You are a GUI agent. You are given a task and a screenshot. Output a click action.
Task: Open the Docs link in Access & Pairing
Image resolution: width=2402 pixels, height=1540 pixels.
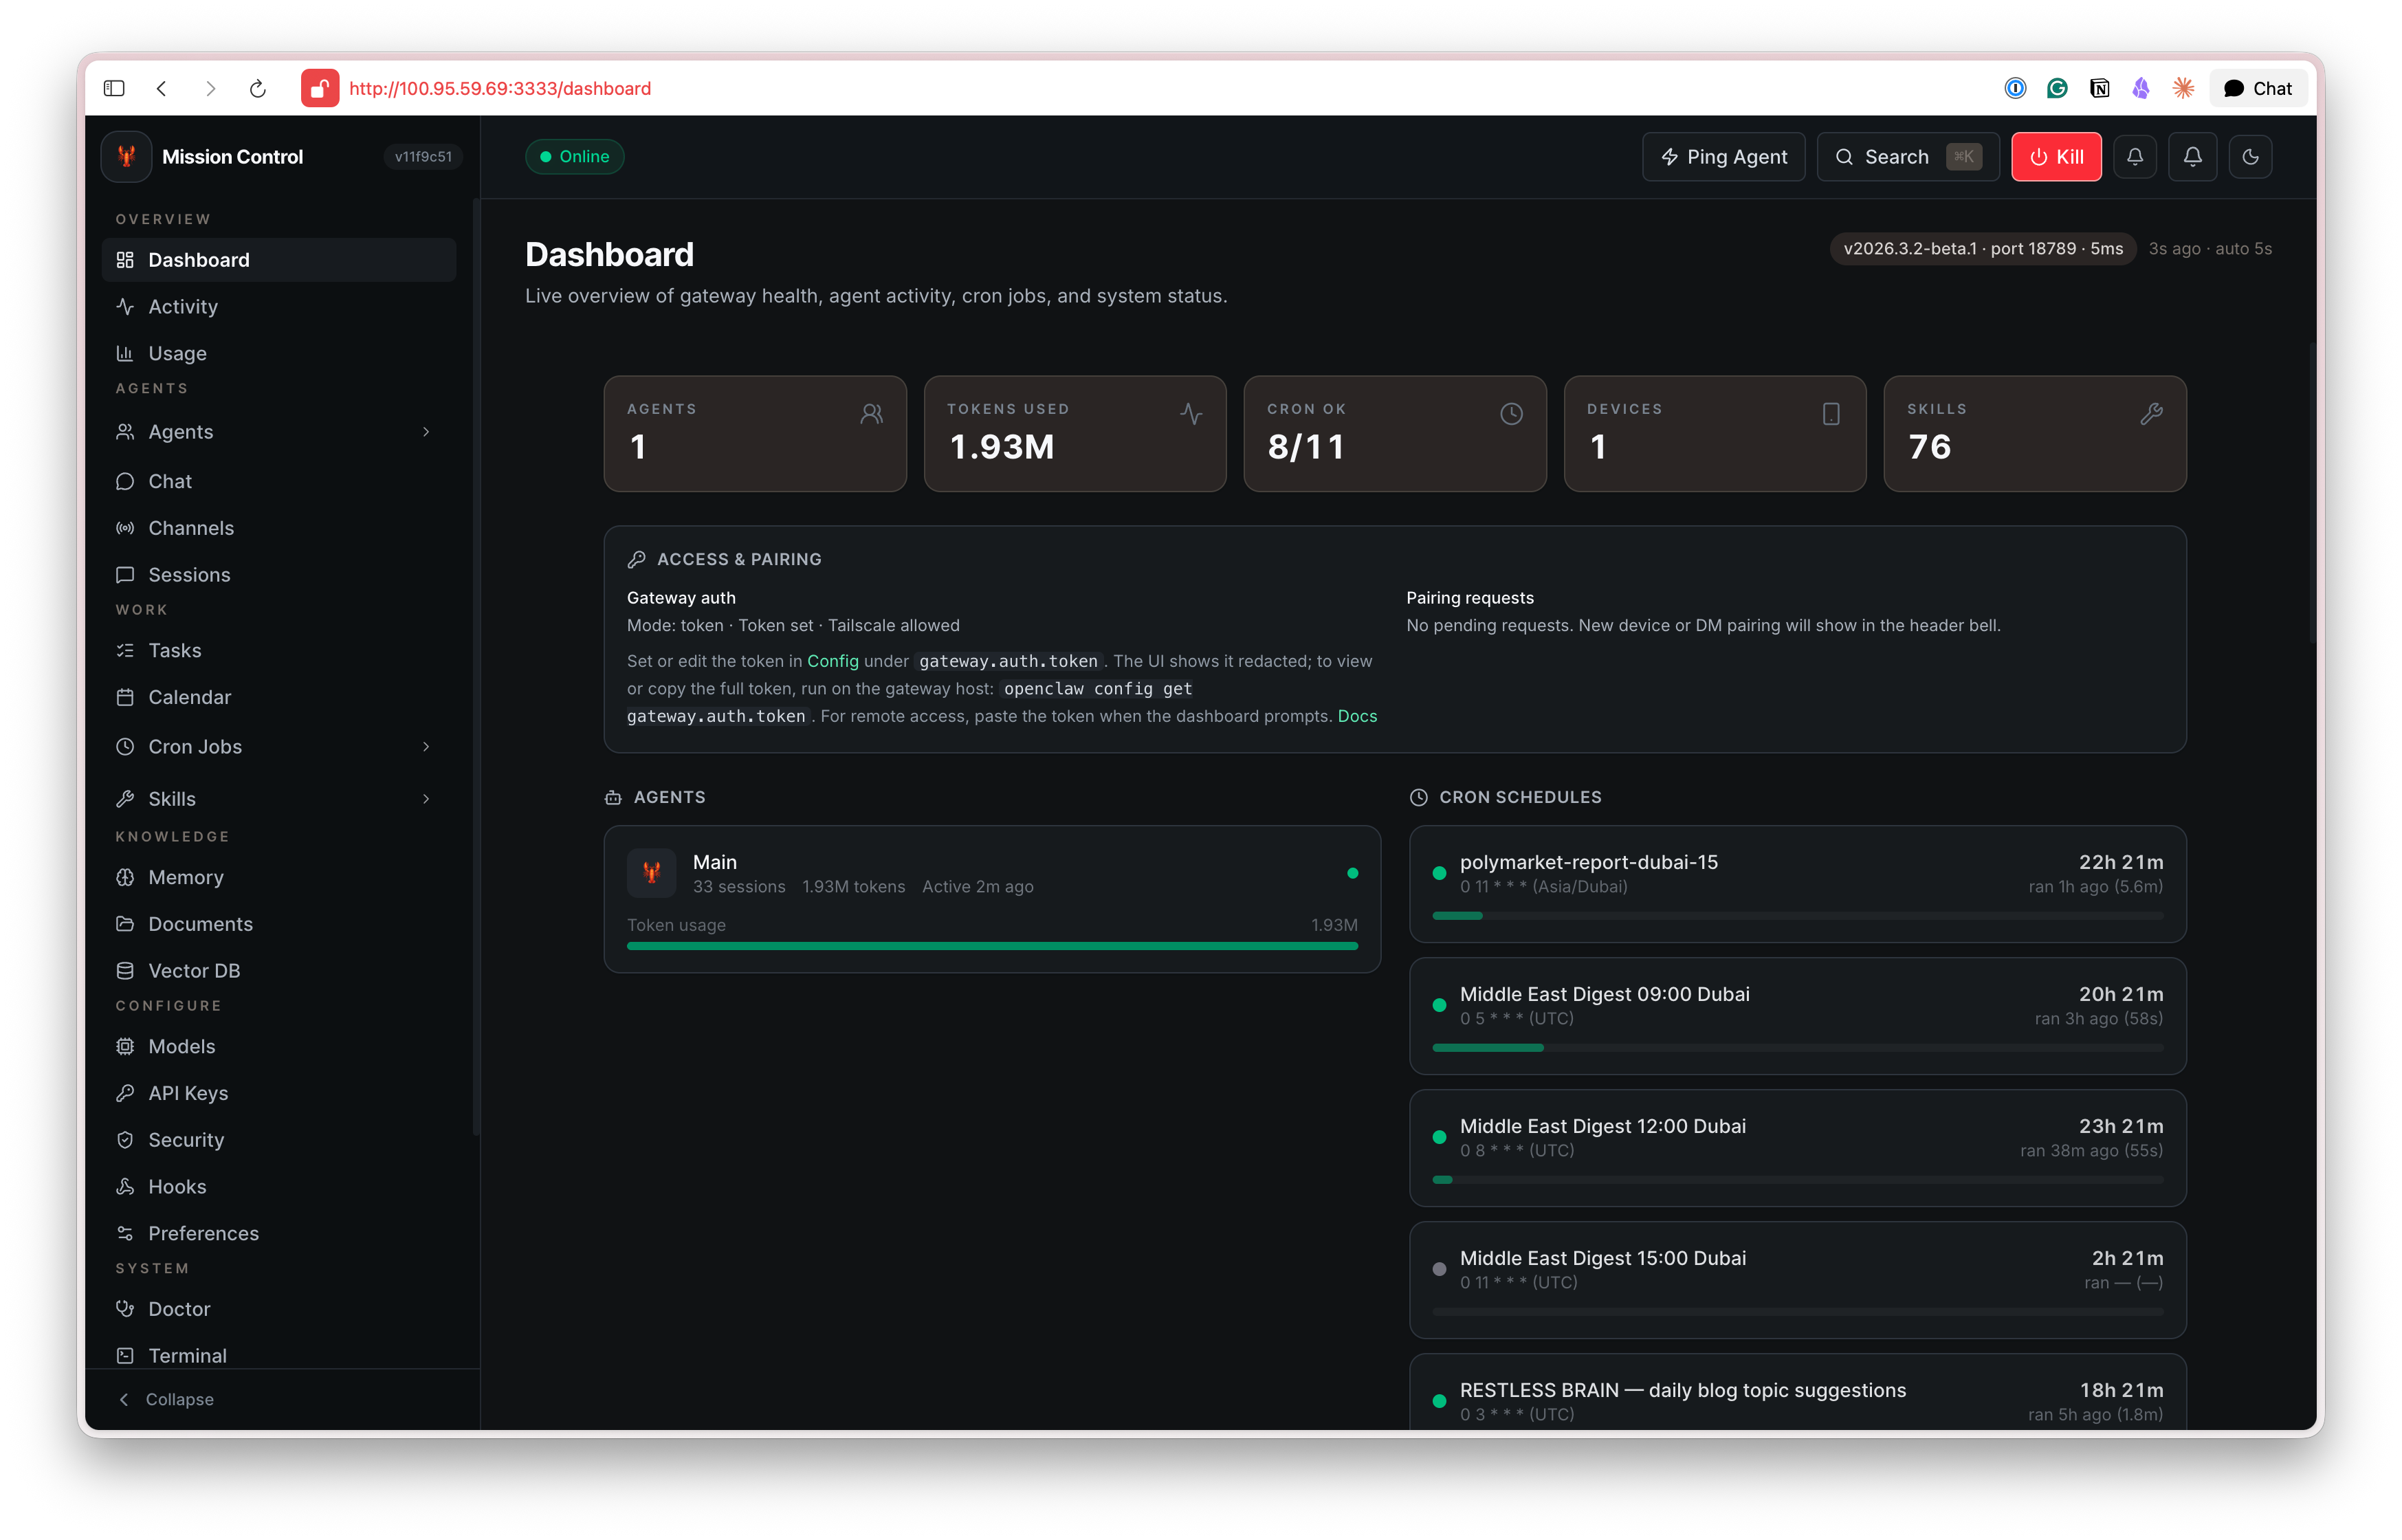point(1356,716)
